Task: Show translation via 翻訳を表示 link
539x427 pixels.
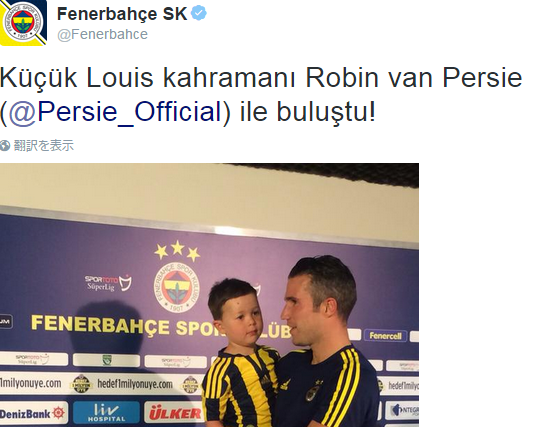Action: pos(43,145)
